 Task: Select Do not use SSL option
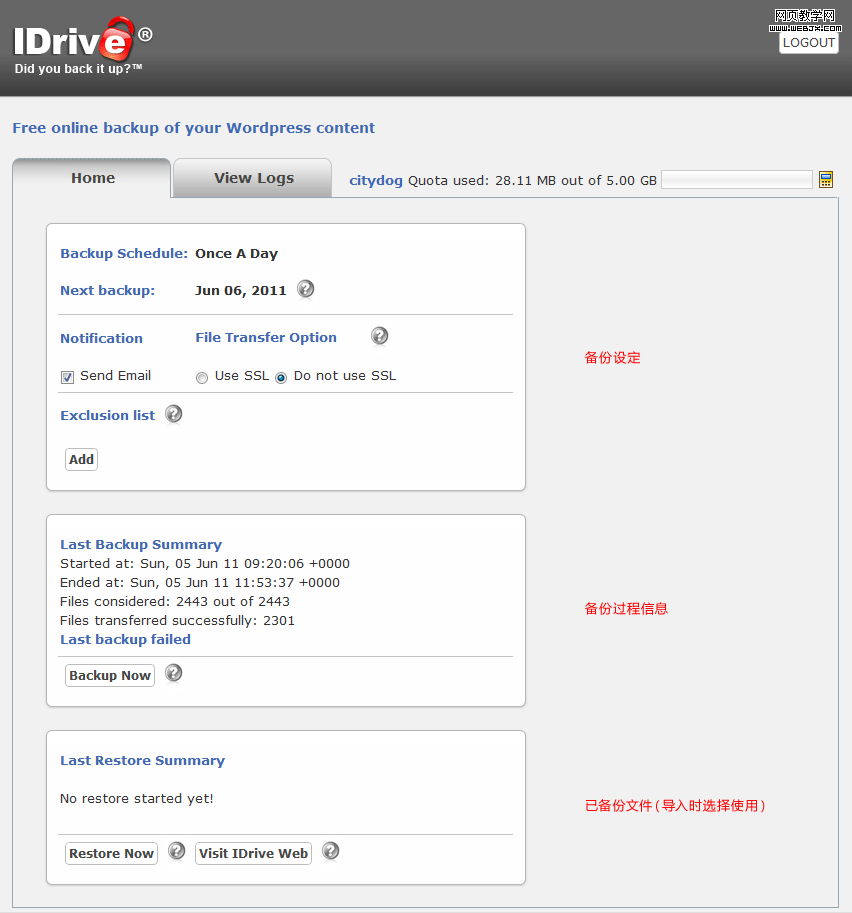click(x=281, y=378)
